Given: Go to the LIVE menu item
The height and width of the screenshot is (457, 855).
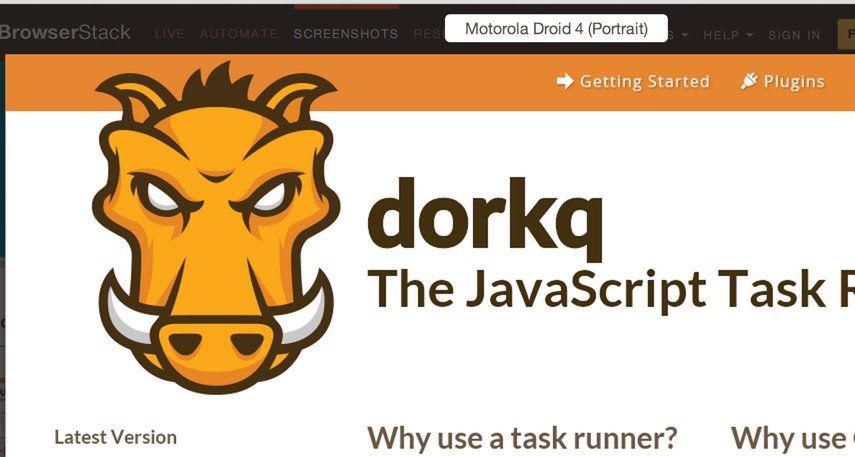Looking at the screenshot, I should [169, 34].
